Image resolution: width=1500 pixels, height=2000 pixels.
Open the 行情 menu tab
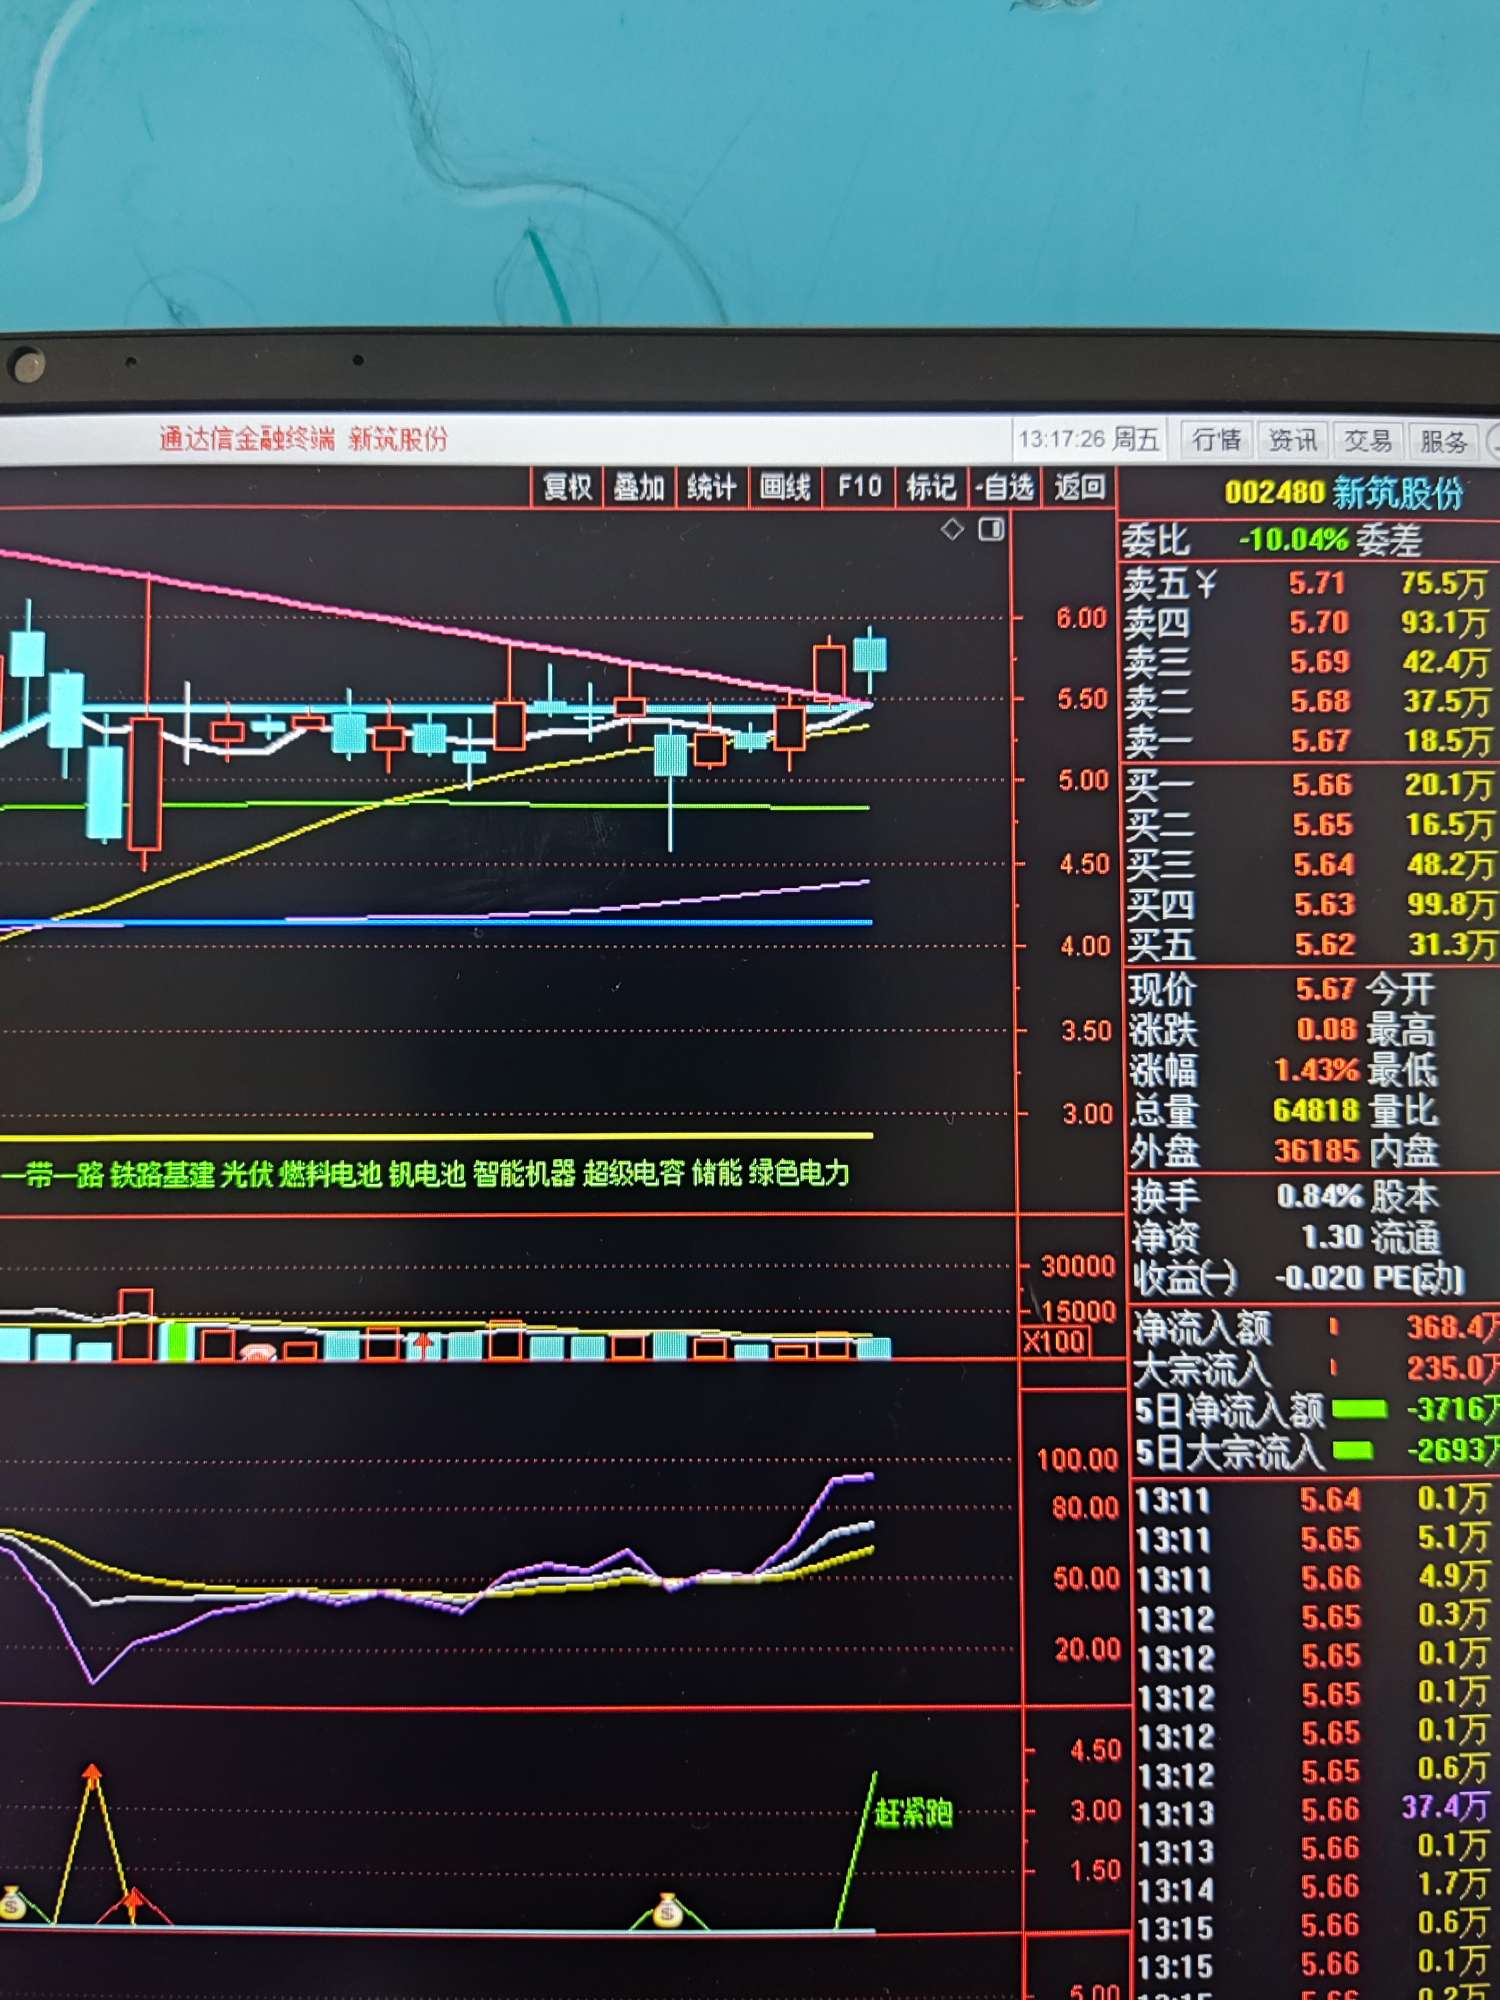(x=1217, y=440)
